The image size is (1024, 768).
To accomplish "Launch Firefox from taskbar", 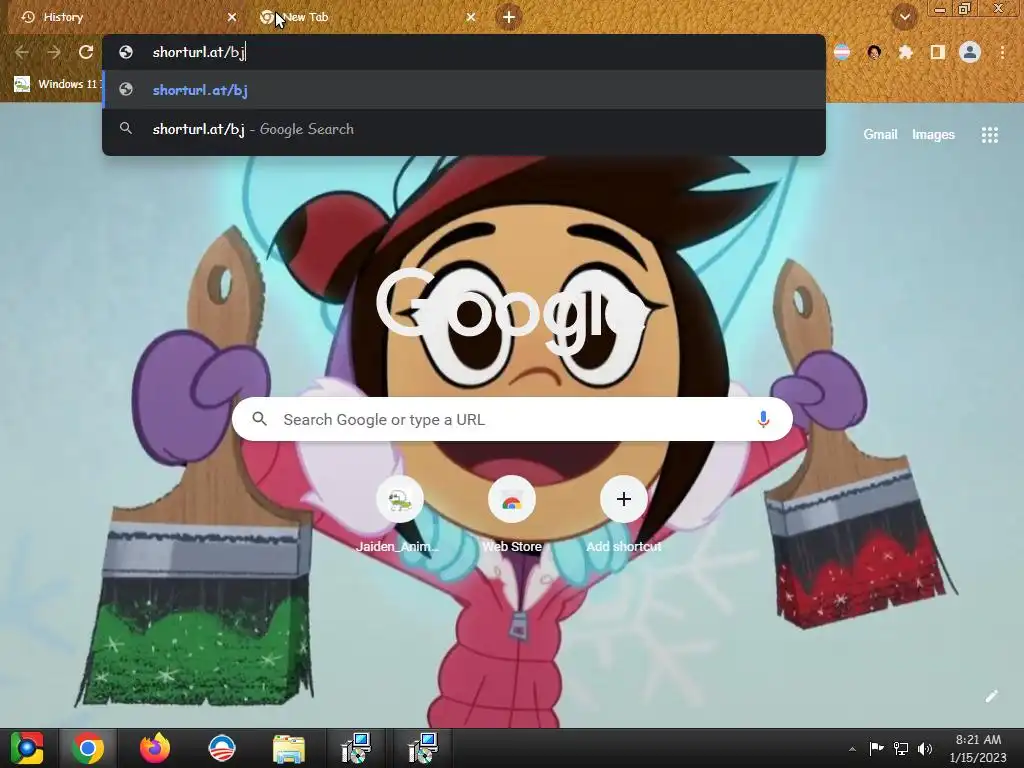I will pyautogui.click(x=155, y=748).
